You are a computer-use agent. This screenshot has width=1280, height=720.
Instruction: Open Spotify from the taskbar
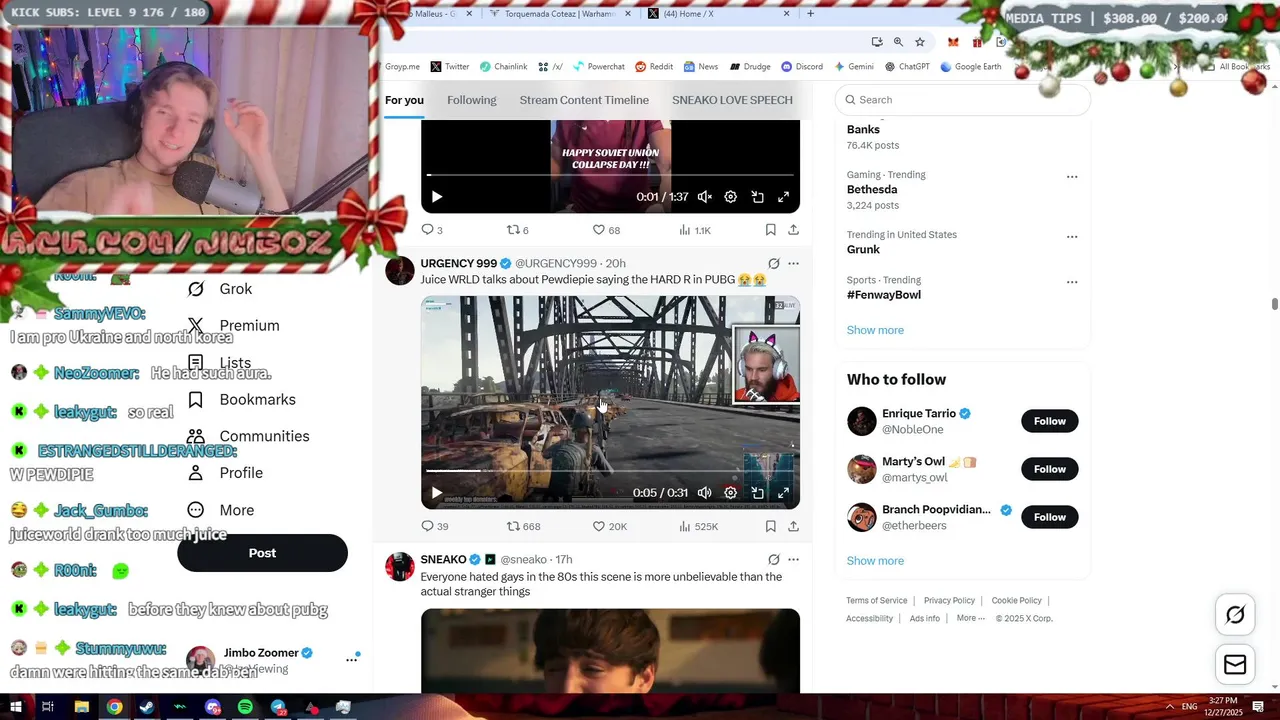pos(245,707)
